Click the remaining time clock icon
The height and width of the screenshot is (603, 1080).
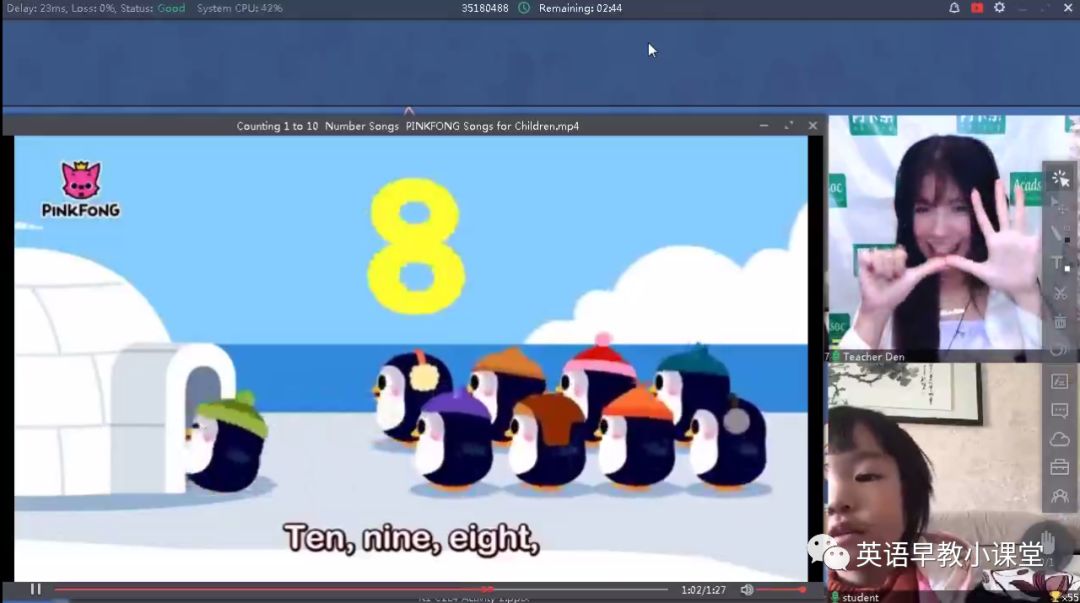[x=524, y=8]
